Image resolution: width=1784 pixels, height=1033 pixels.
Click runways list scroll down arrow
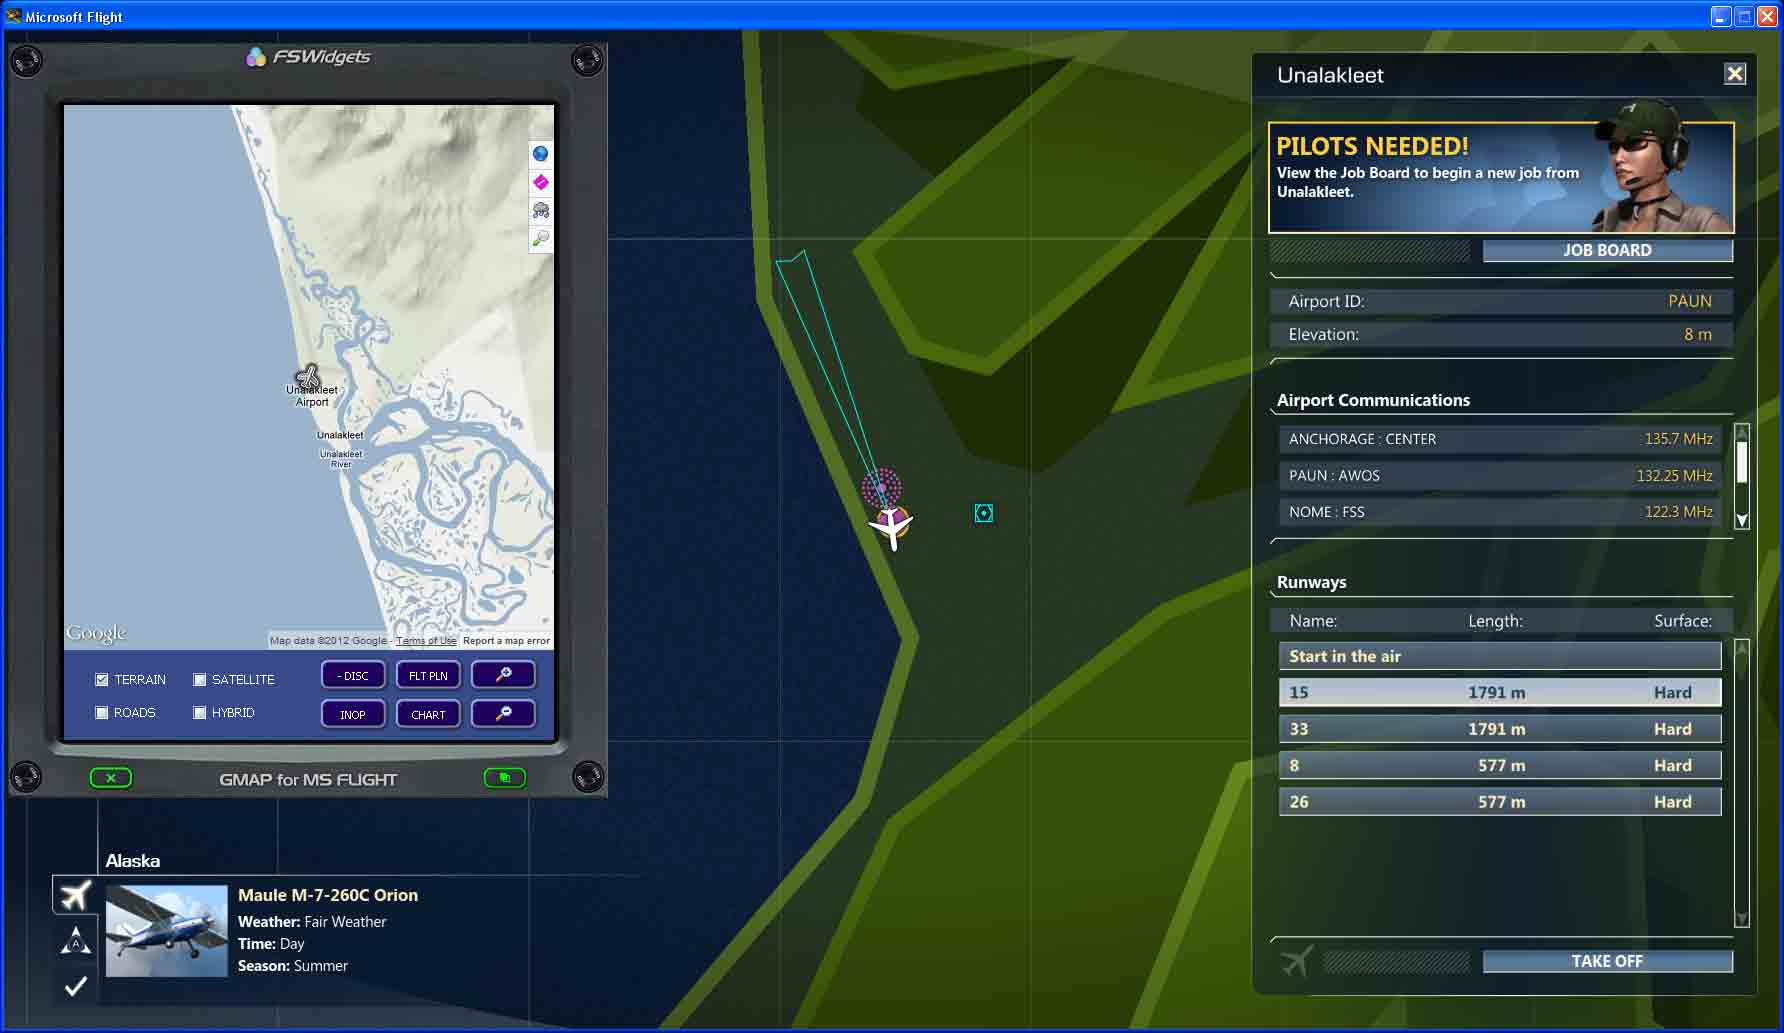tap(1742, 919)
